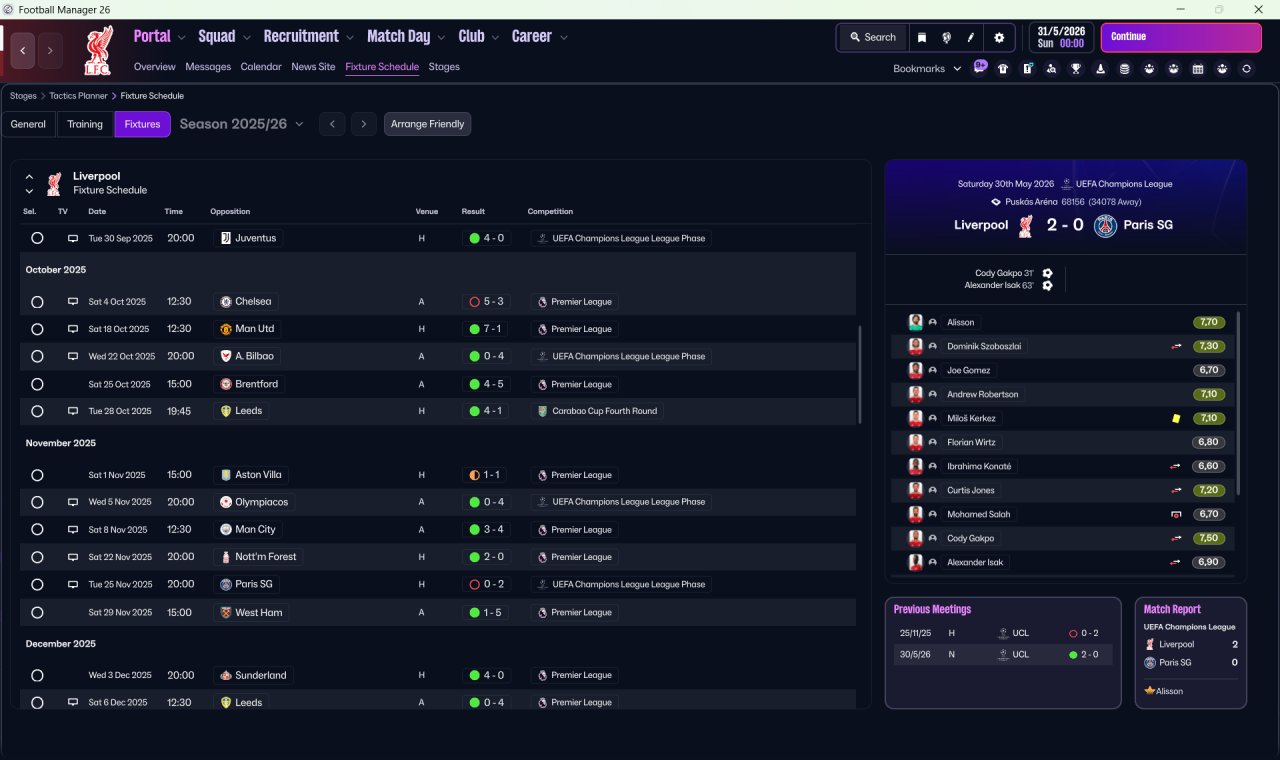Click the Liverpool club crest in header

pos(99,50)
